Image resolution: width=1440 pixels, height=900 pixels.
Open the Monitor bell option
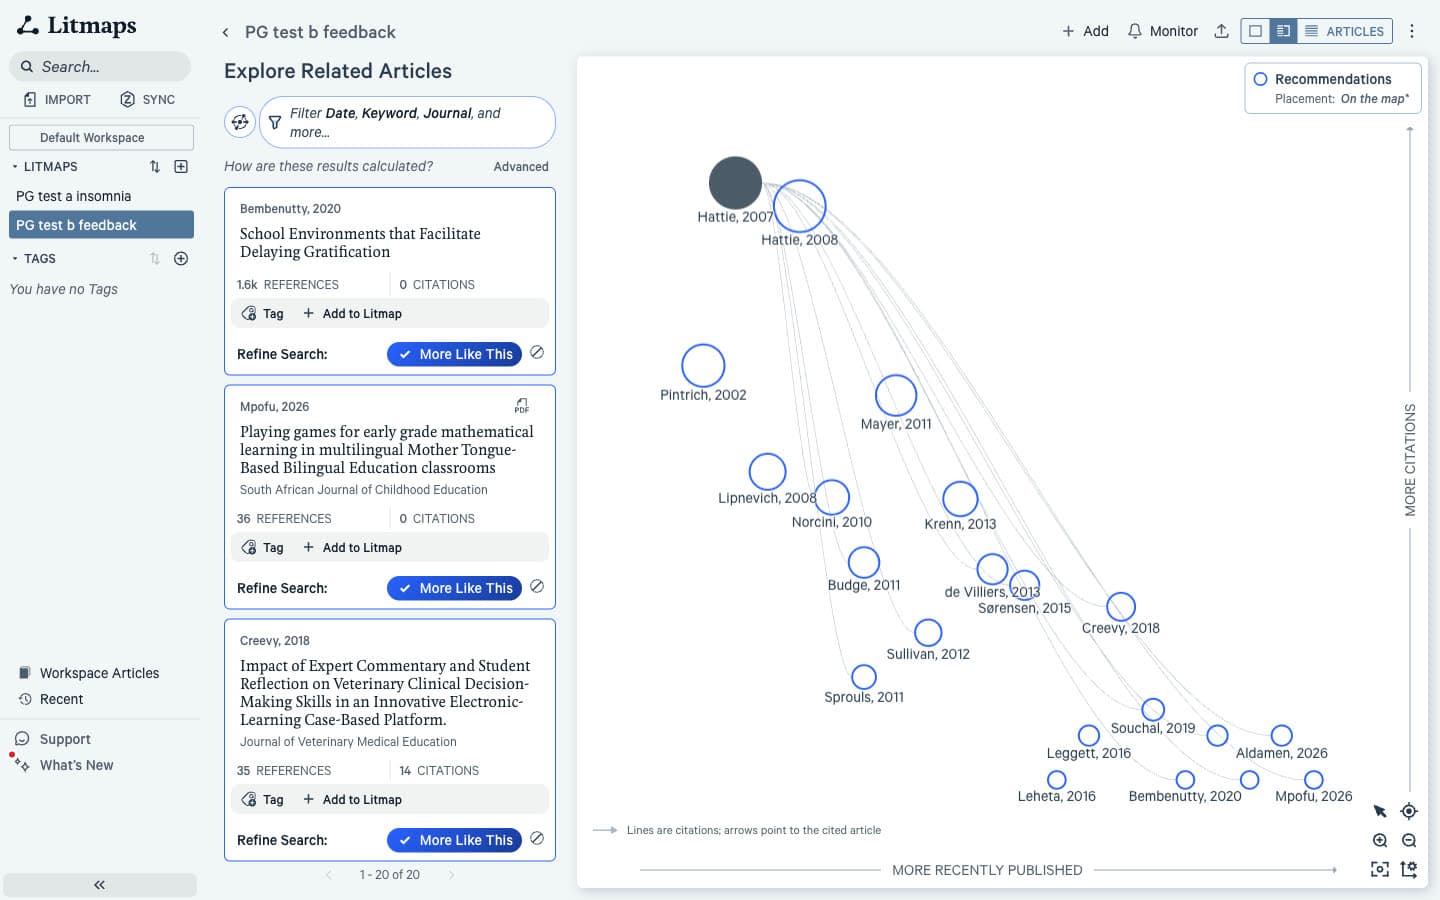click(1162, 31)
